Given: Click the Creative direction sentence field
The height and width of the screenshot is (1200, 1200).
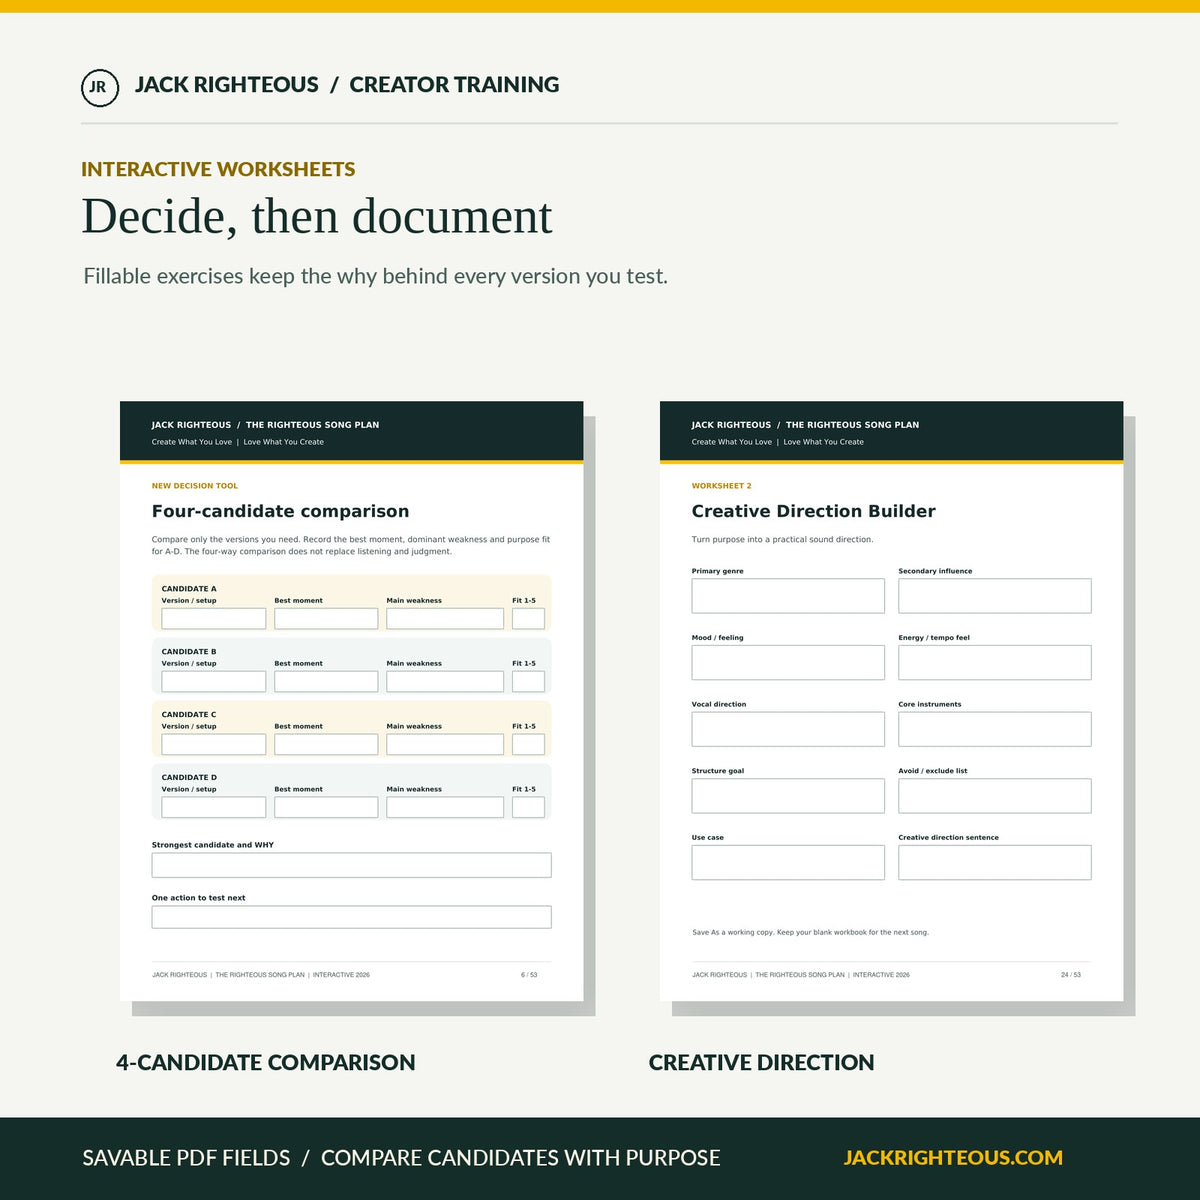Looking at the screenshot, I should click(x=995, y=863).
